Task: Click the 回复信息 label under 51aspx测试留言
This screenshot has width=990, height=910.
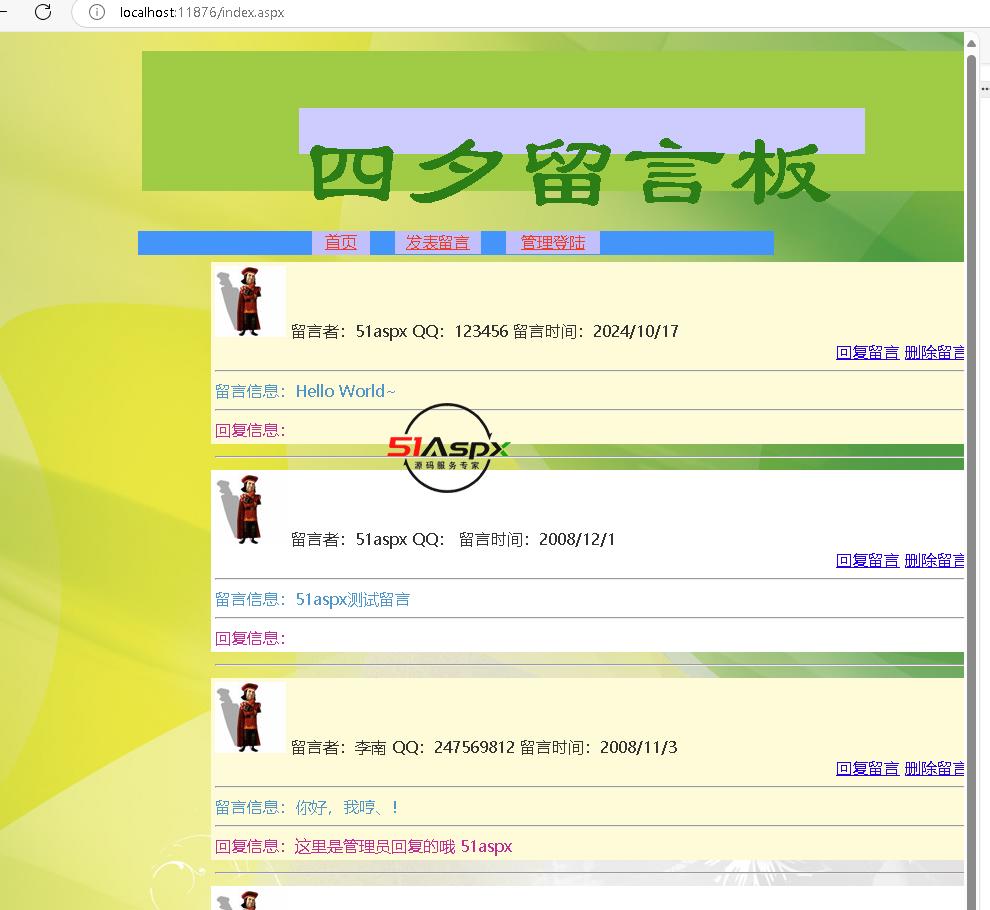Action: tap(251, 638)
